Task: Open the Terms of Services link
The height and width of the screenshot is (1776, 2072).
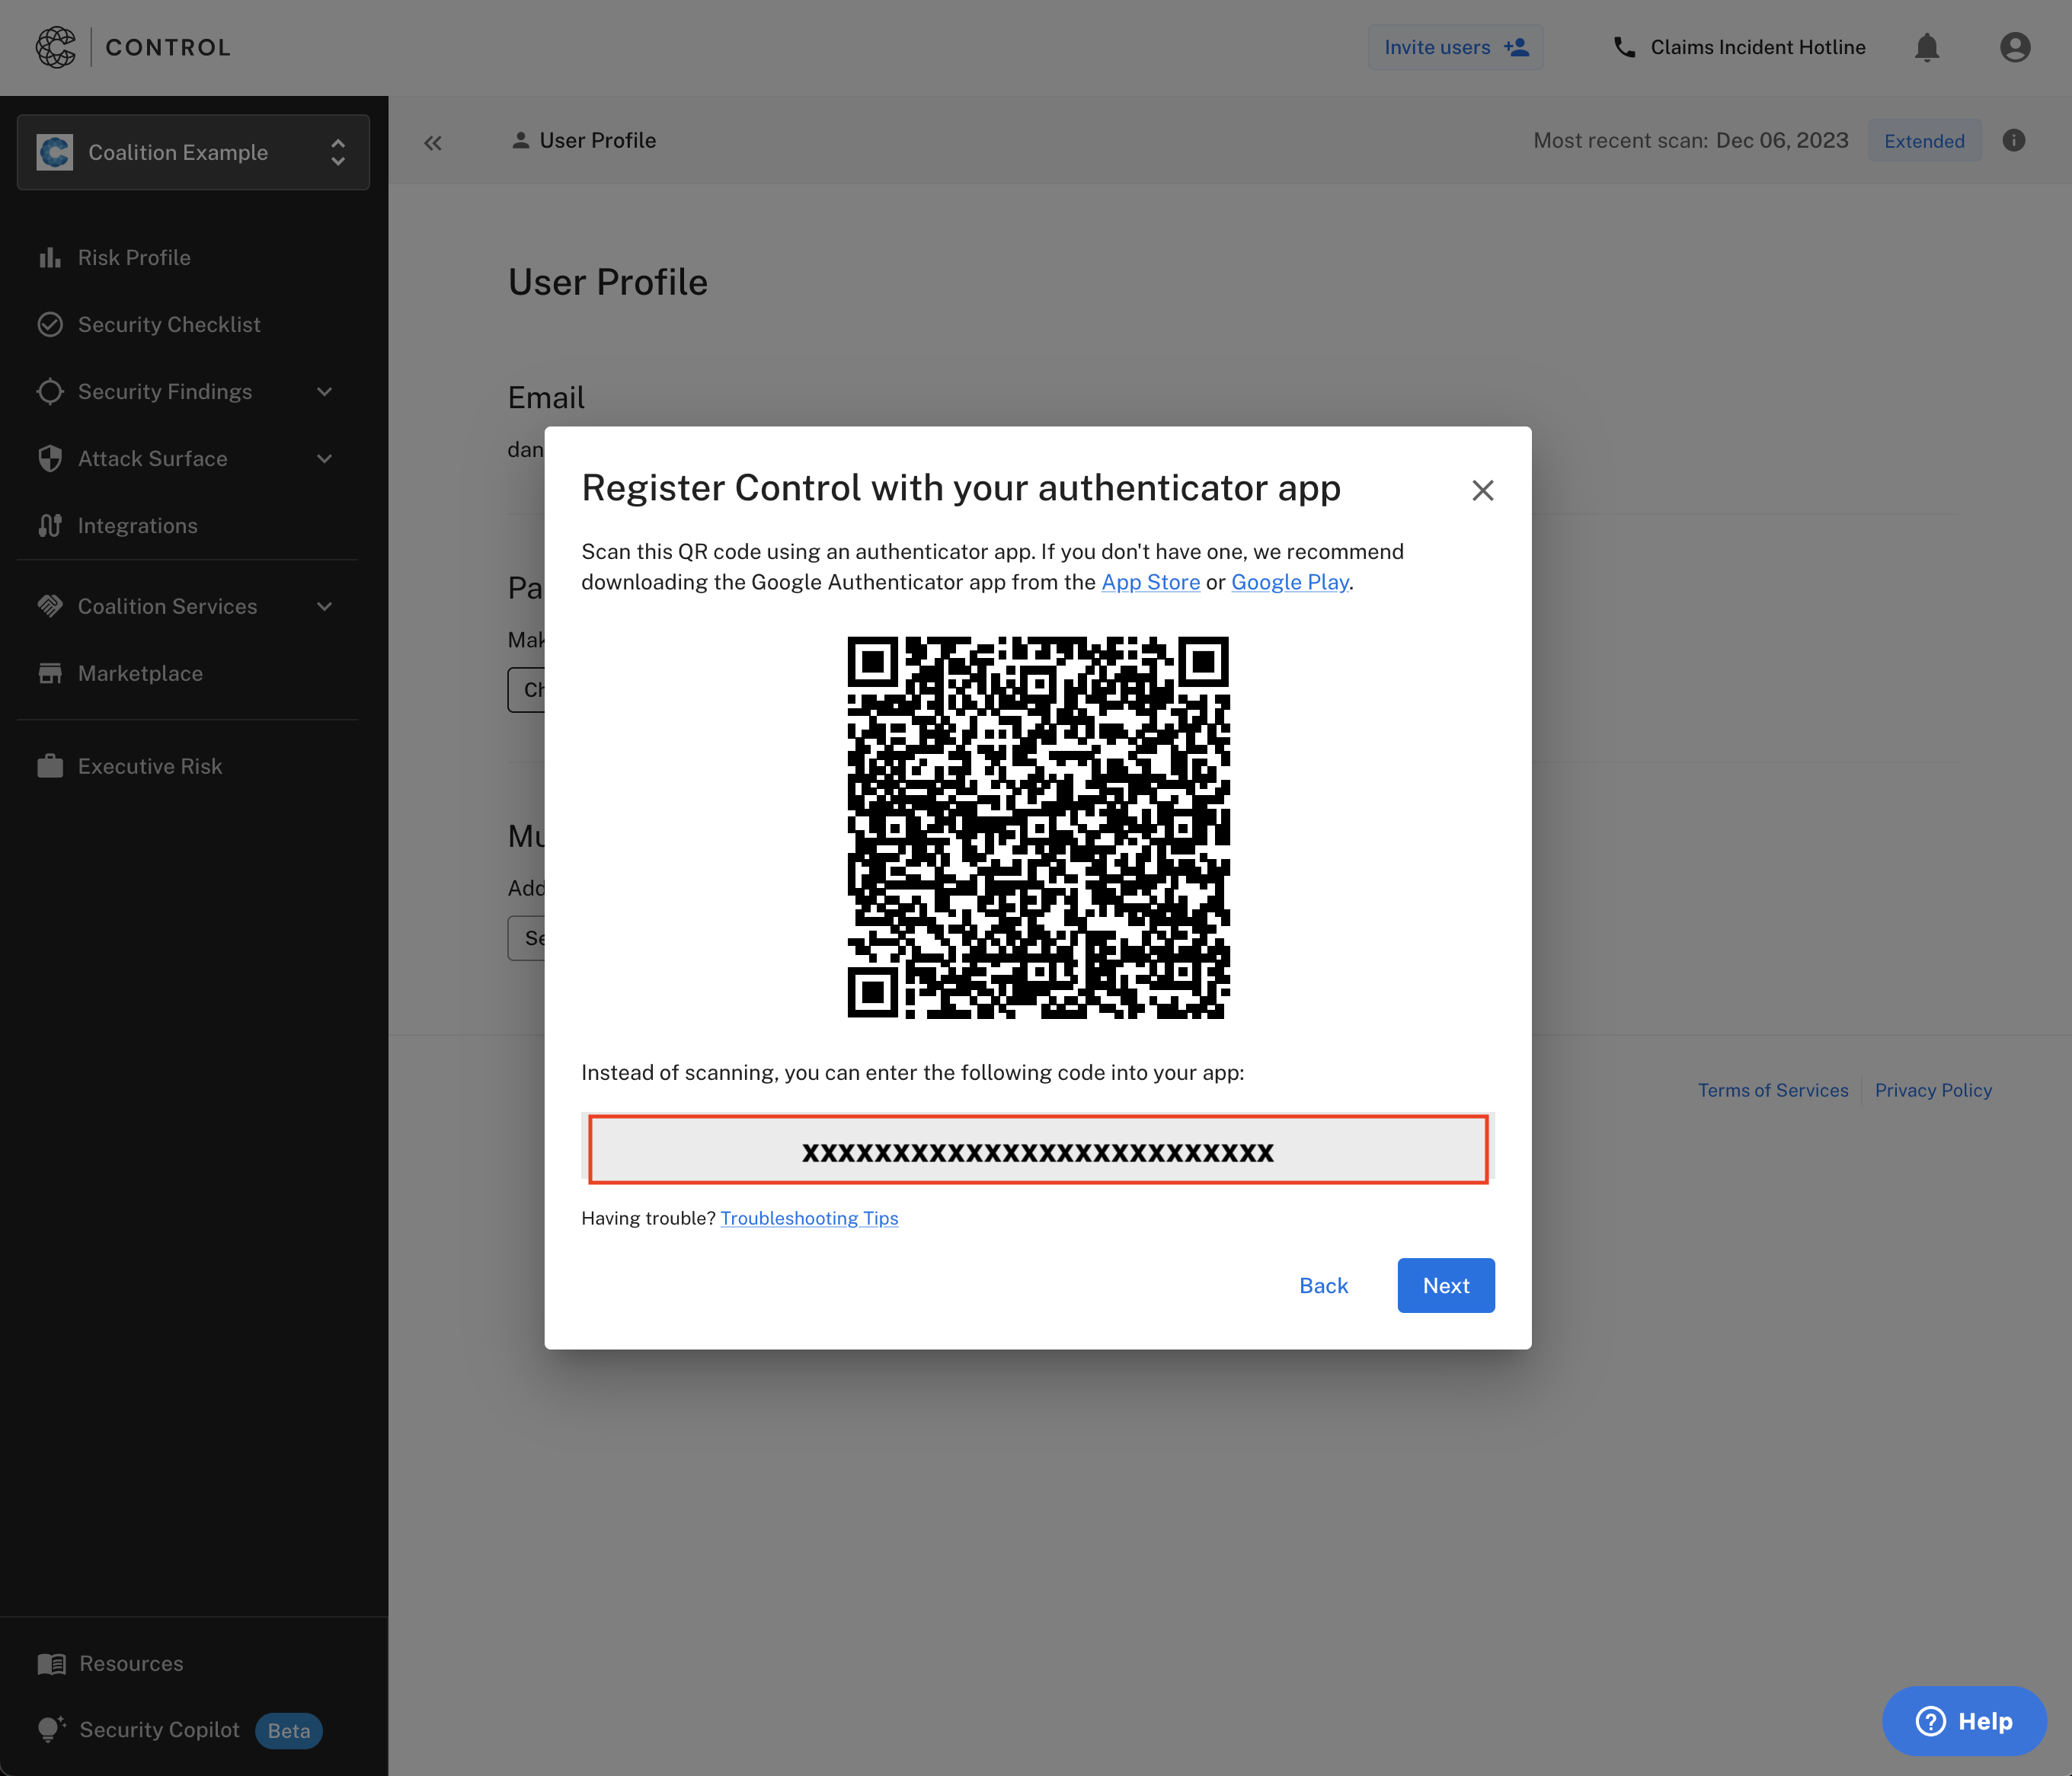Action: click(x=1772, y=1090)
